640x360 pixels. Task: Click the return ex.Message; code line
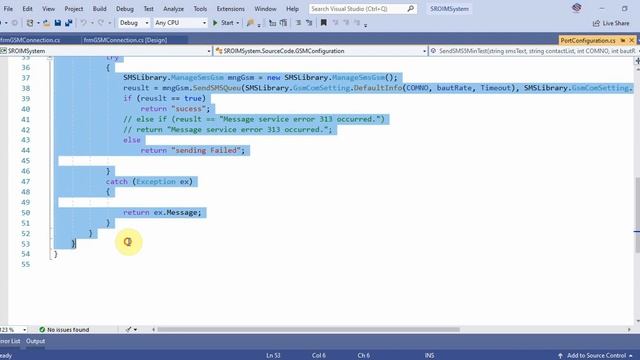click(162, 212)
